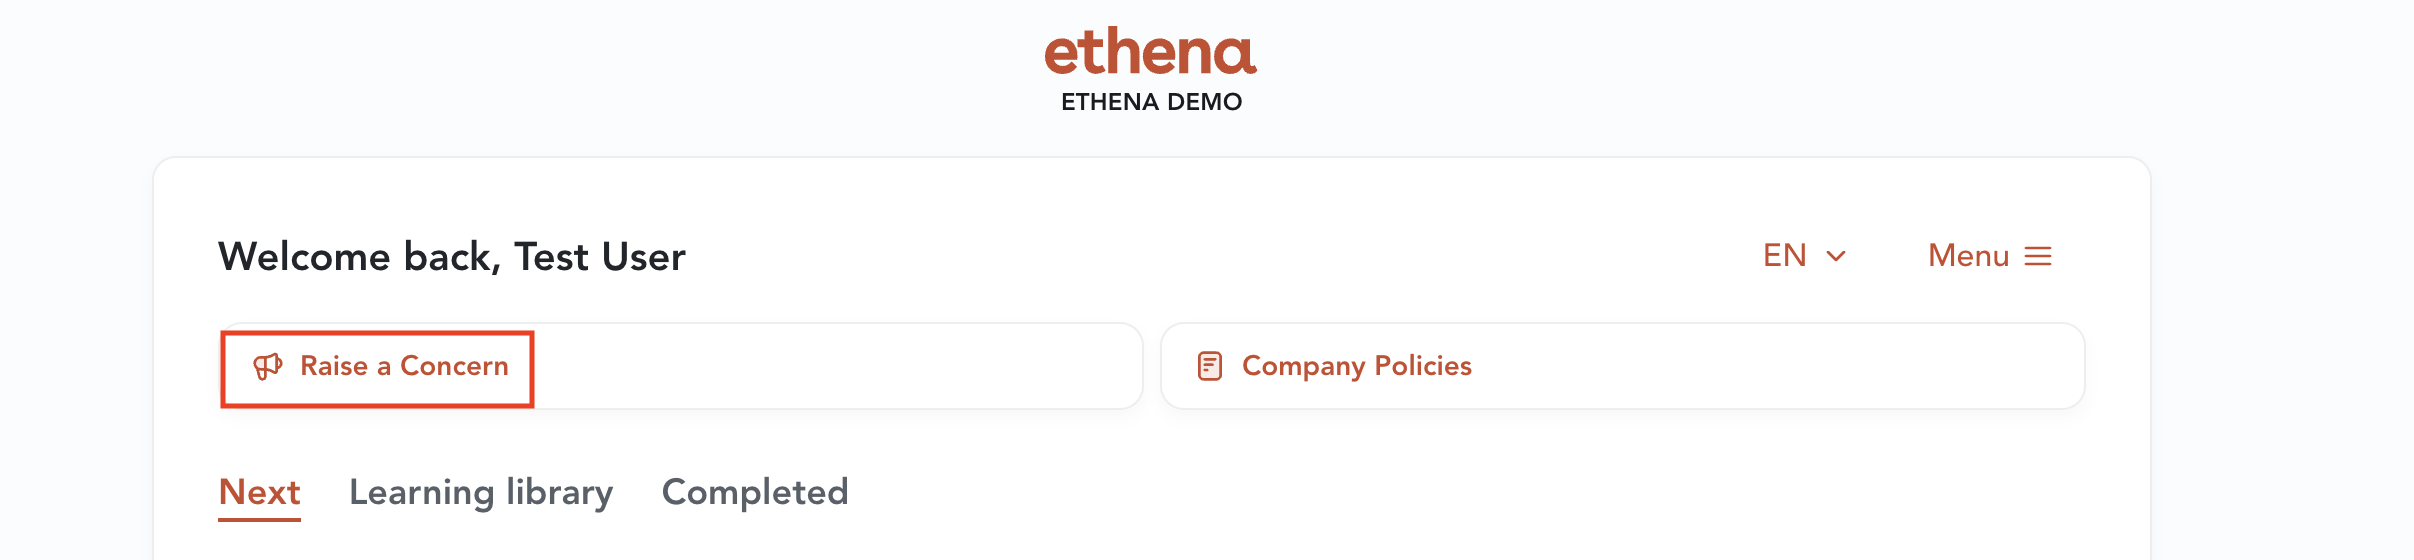Click the Welcome back, Test User heading
The image size is (2414, 560).
[452, 257]
